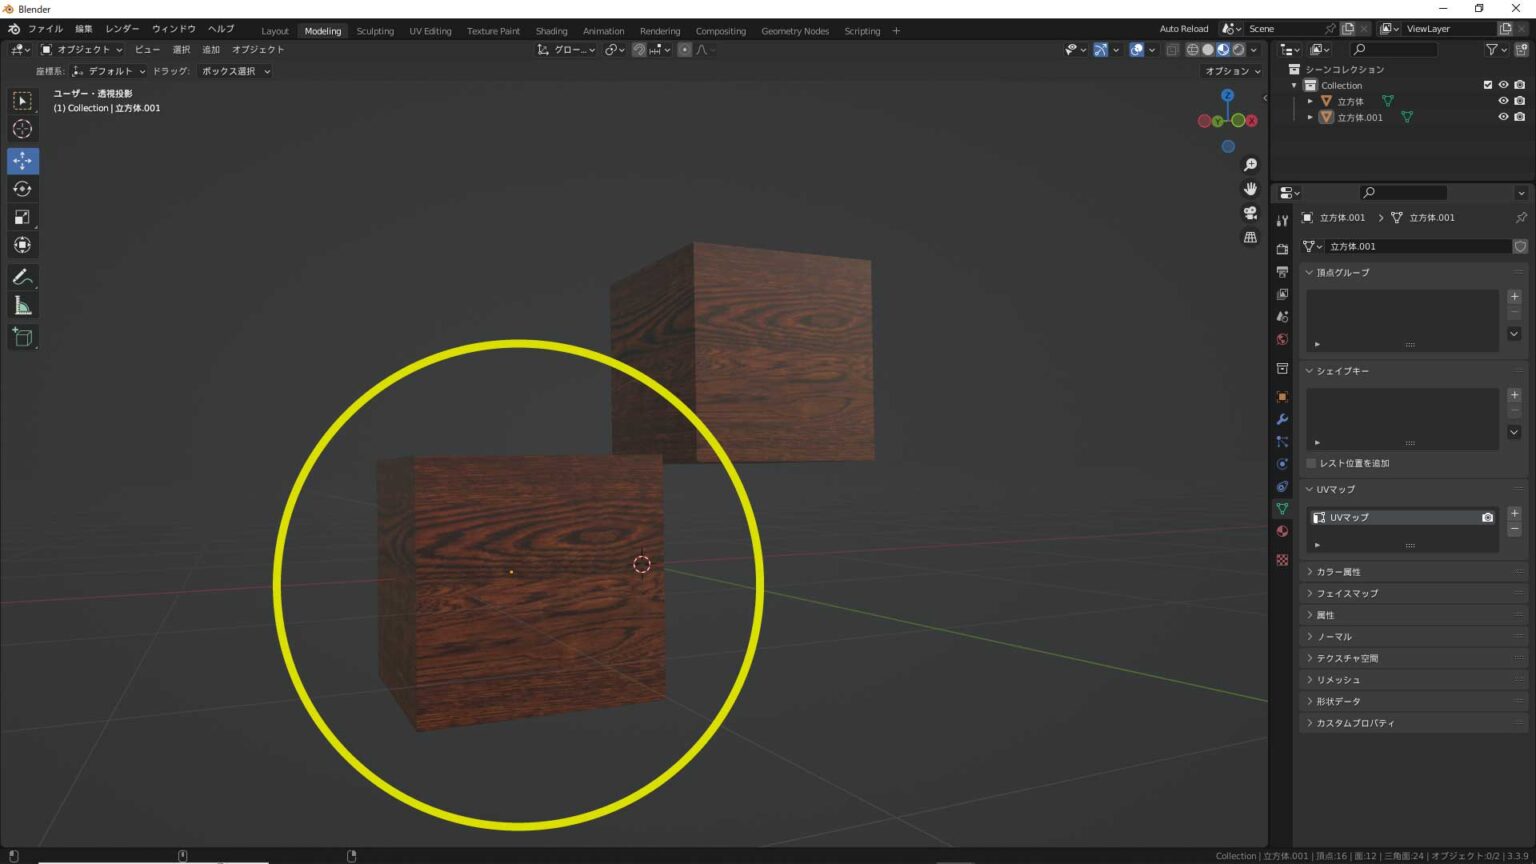This screenshot has height=864, width=1536.
Task: Select the Move tool in the toolbar
Action: click(x=21, y=160)
